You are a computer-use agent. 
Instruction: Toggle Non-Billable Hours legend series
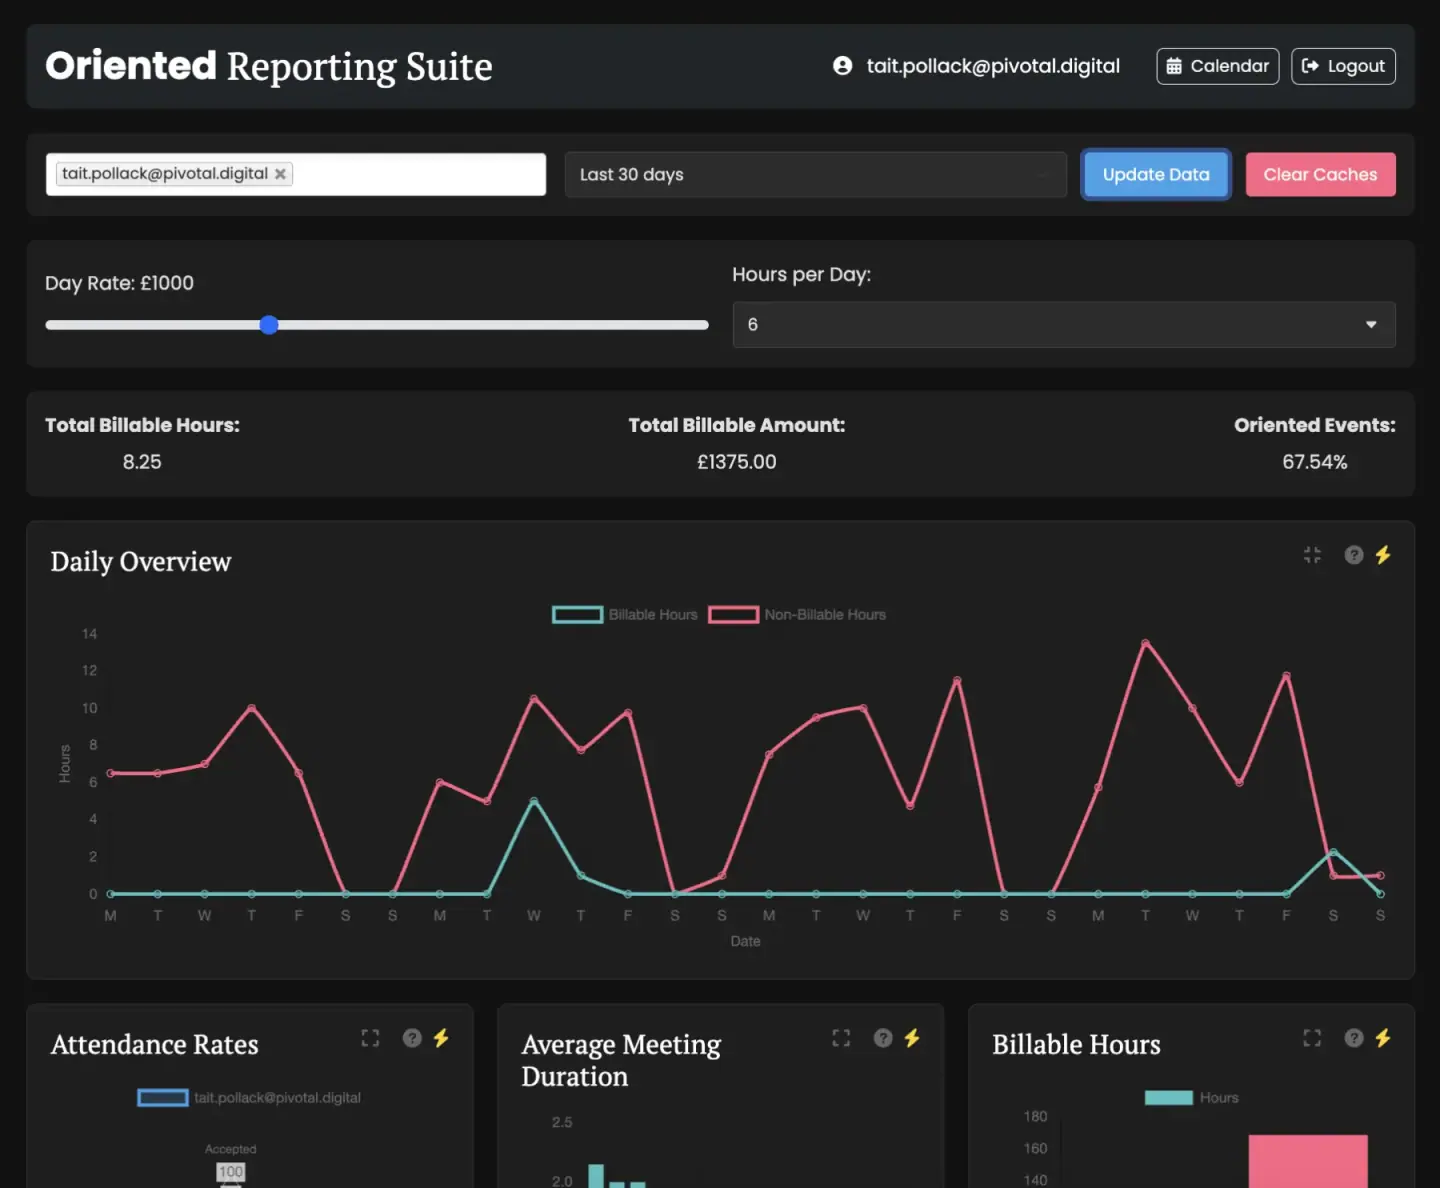tap(797, 615)
